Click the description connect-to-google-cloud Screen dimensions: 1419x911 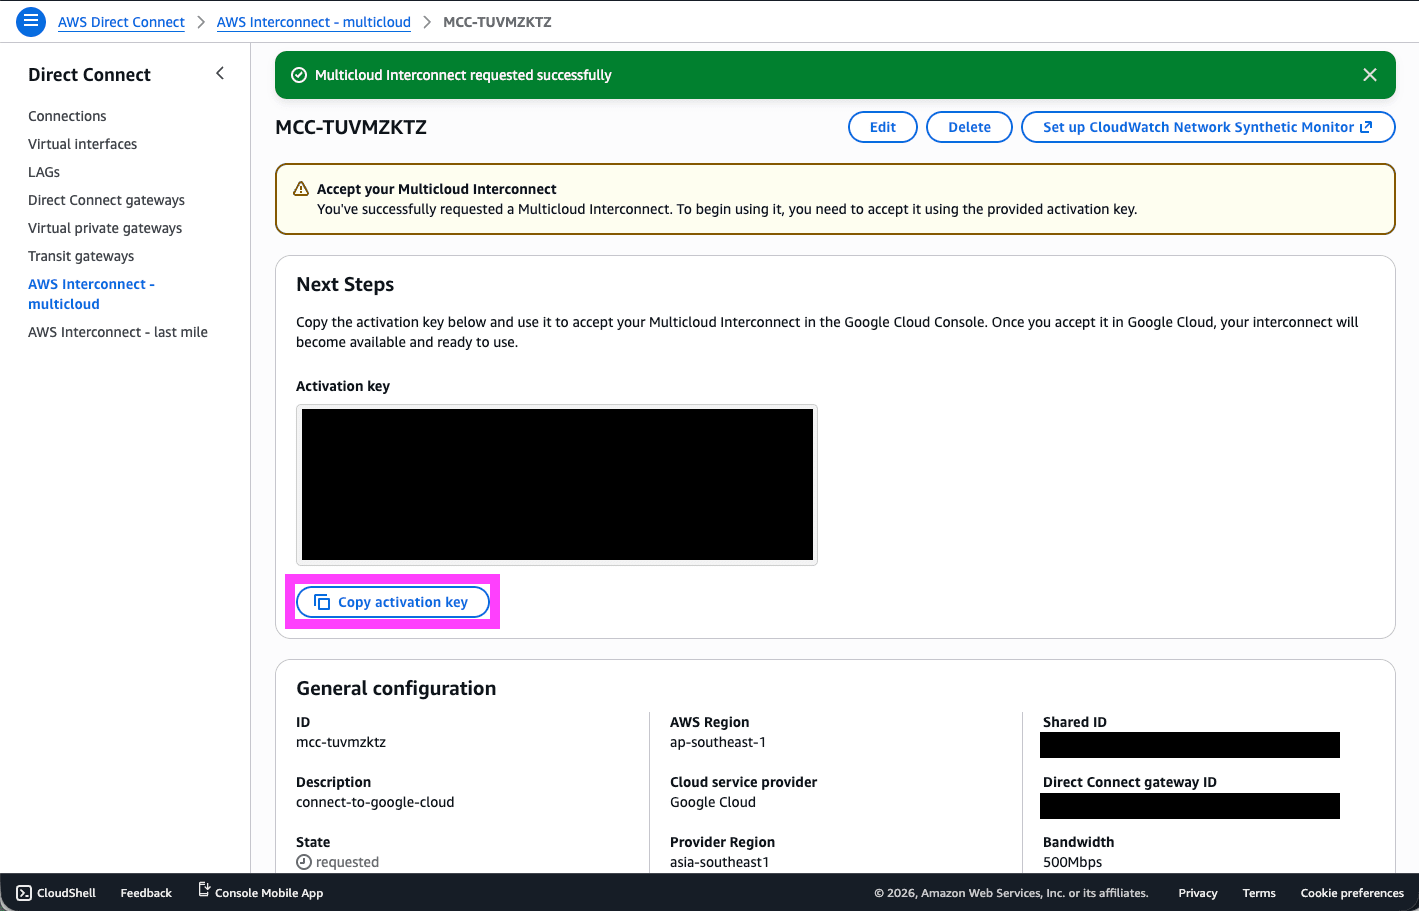tap(375, 802)
